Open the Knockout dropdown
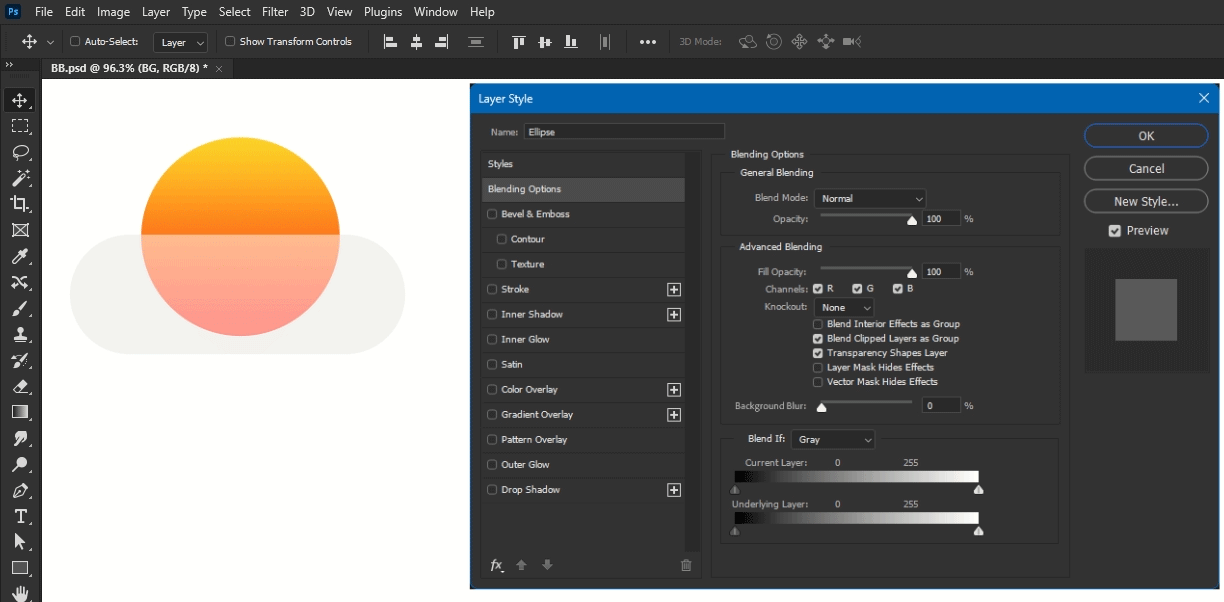1224x602 pixels. pos(842,307)
